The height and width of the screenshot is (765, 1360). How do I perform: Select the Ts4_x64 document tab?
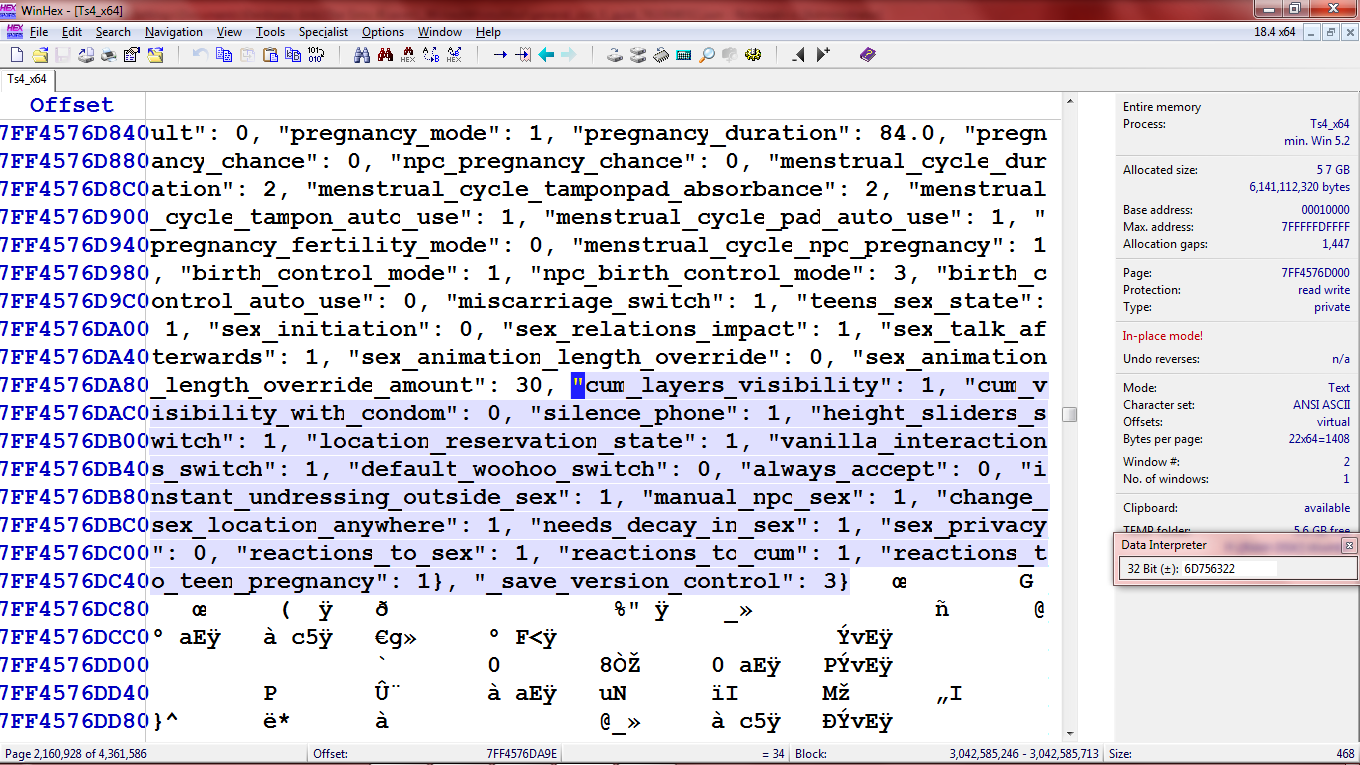[28, 79]
